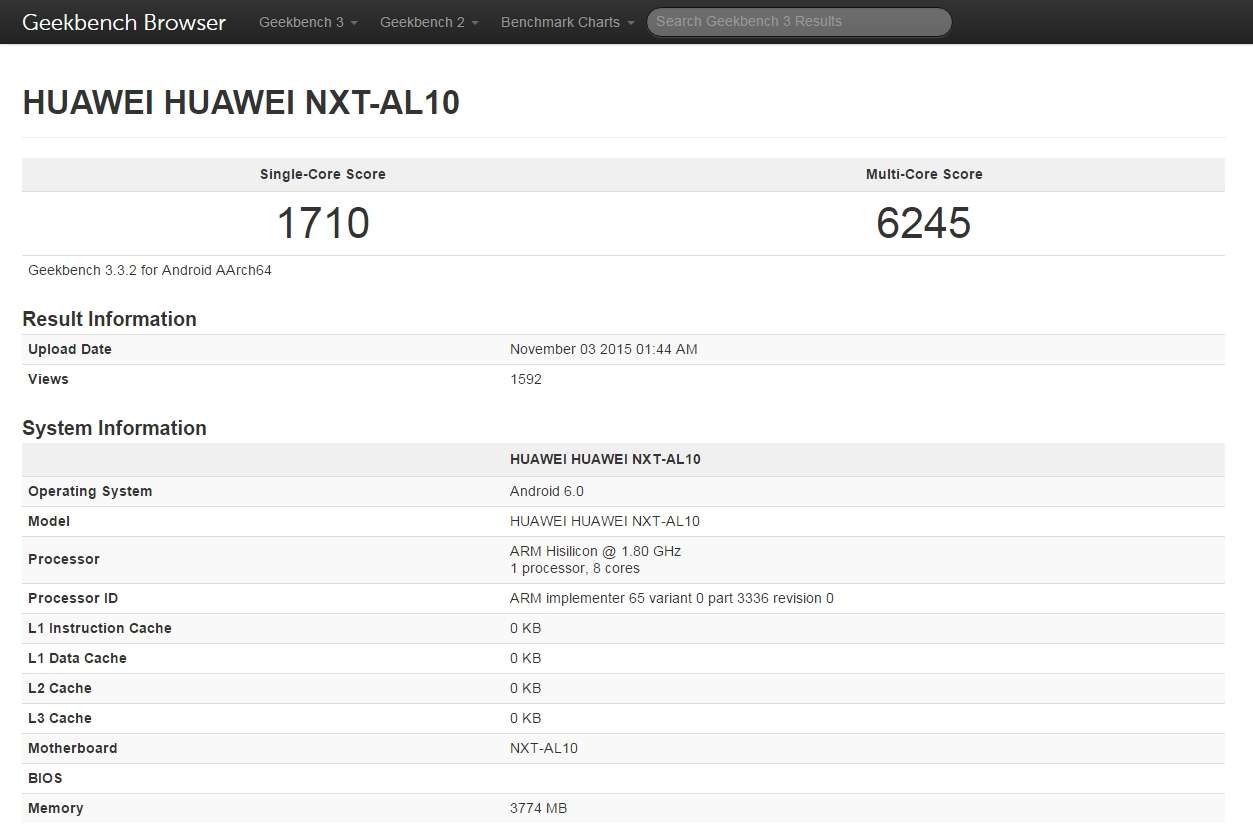Select the ARM implementer 65 variant value
Viewport: 1253px width, 837px height.
point(672,598)
